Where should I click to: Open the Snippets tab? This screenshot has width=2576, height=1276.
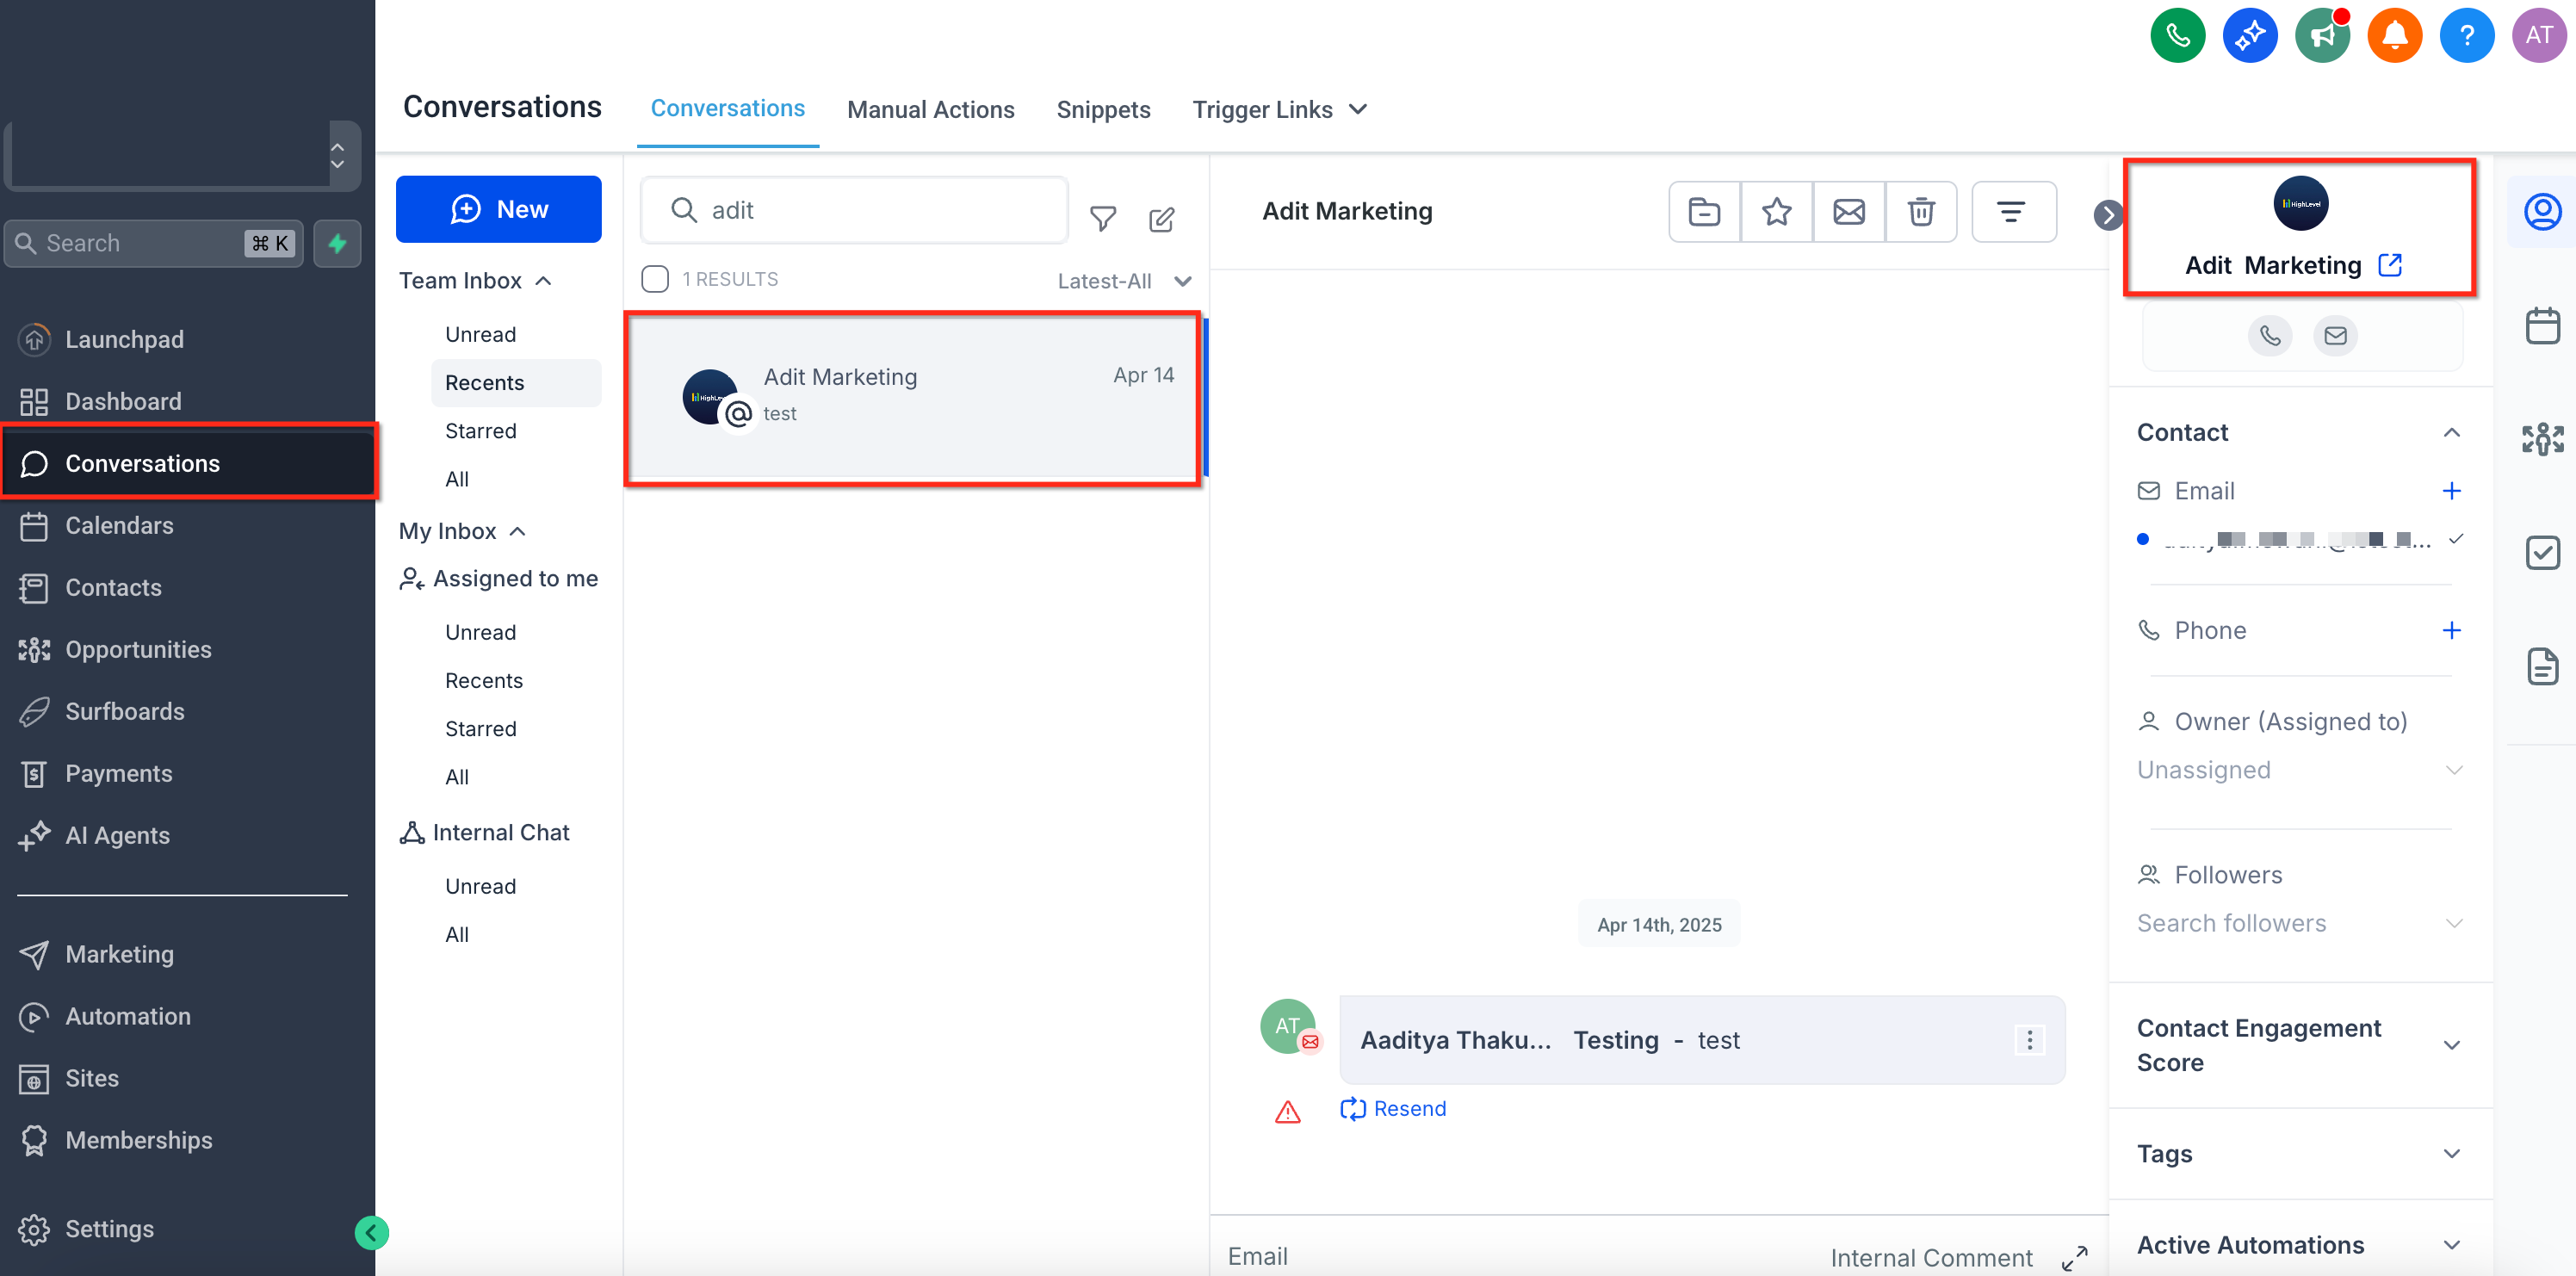click(x=1103, y=109)
